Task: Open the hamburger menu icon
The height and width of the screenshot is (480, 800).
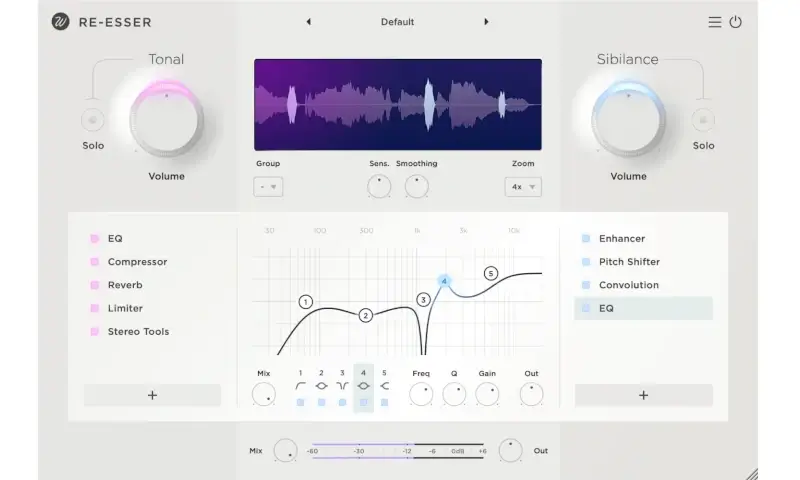Action: coord(714,22)
